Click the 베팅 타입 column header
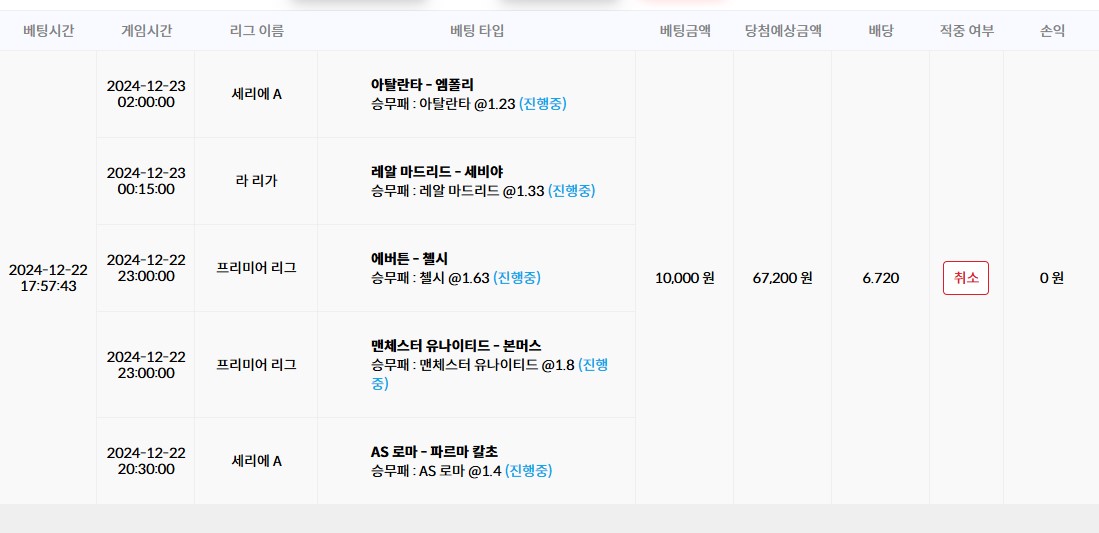Screen dimensions: 1099x533 point(477,31)
